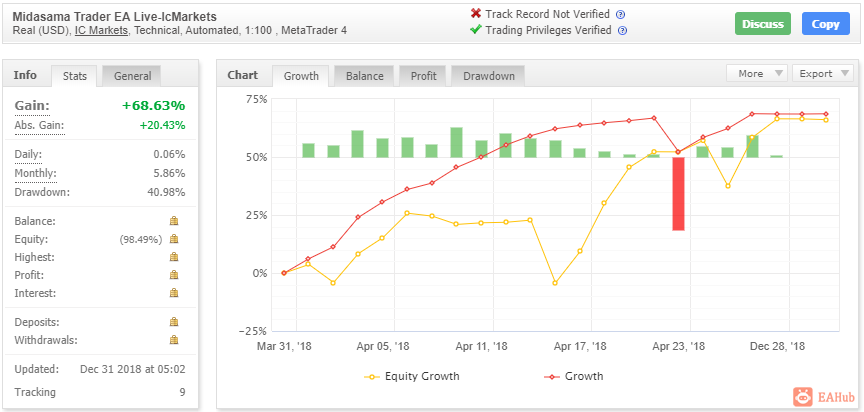Click the lock icon beside Withdrawals
This screenshot has width=864, height=412.
coord(174,340)
